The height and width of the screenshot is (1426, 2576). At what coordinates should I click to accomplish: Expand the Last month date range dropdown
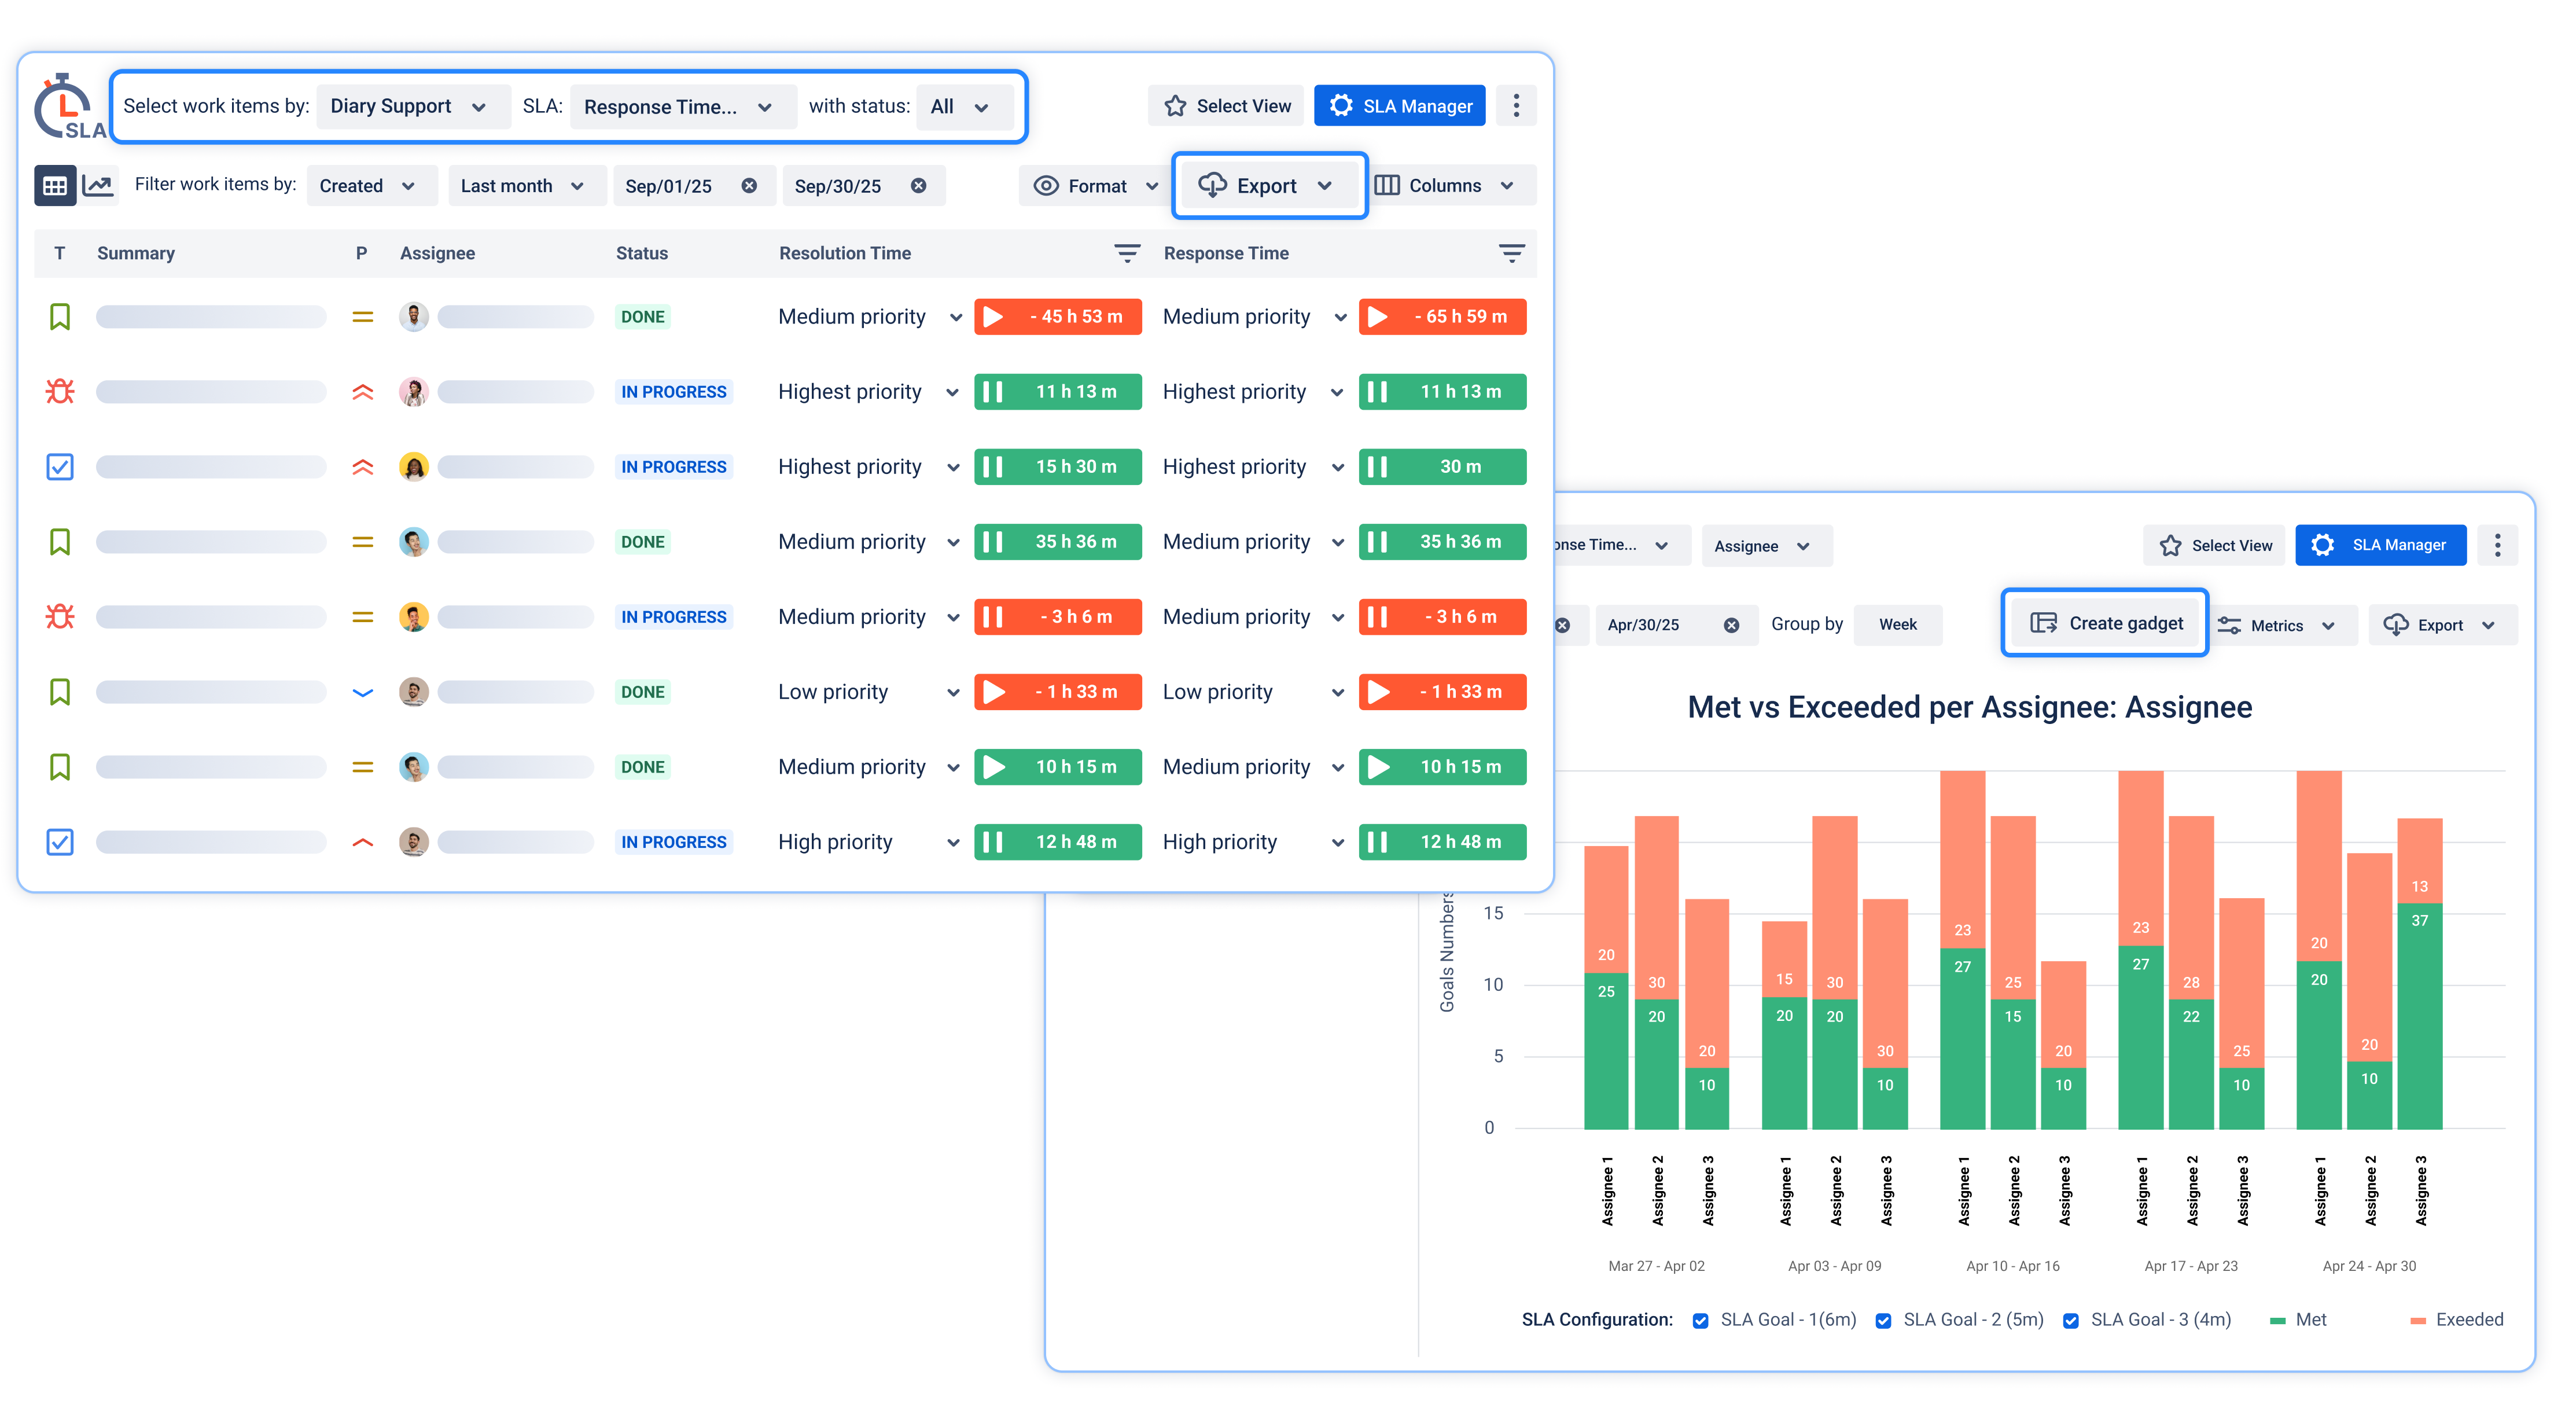point(523,186)
